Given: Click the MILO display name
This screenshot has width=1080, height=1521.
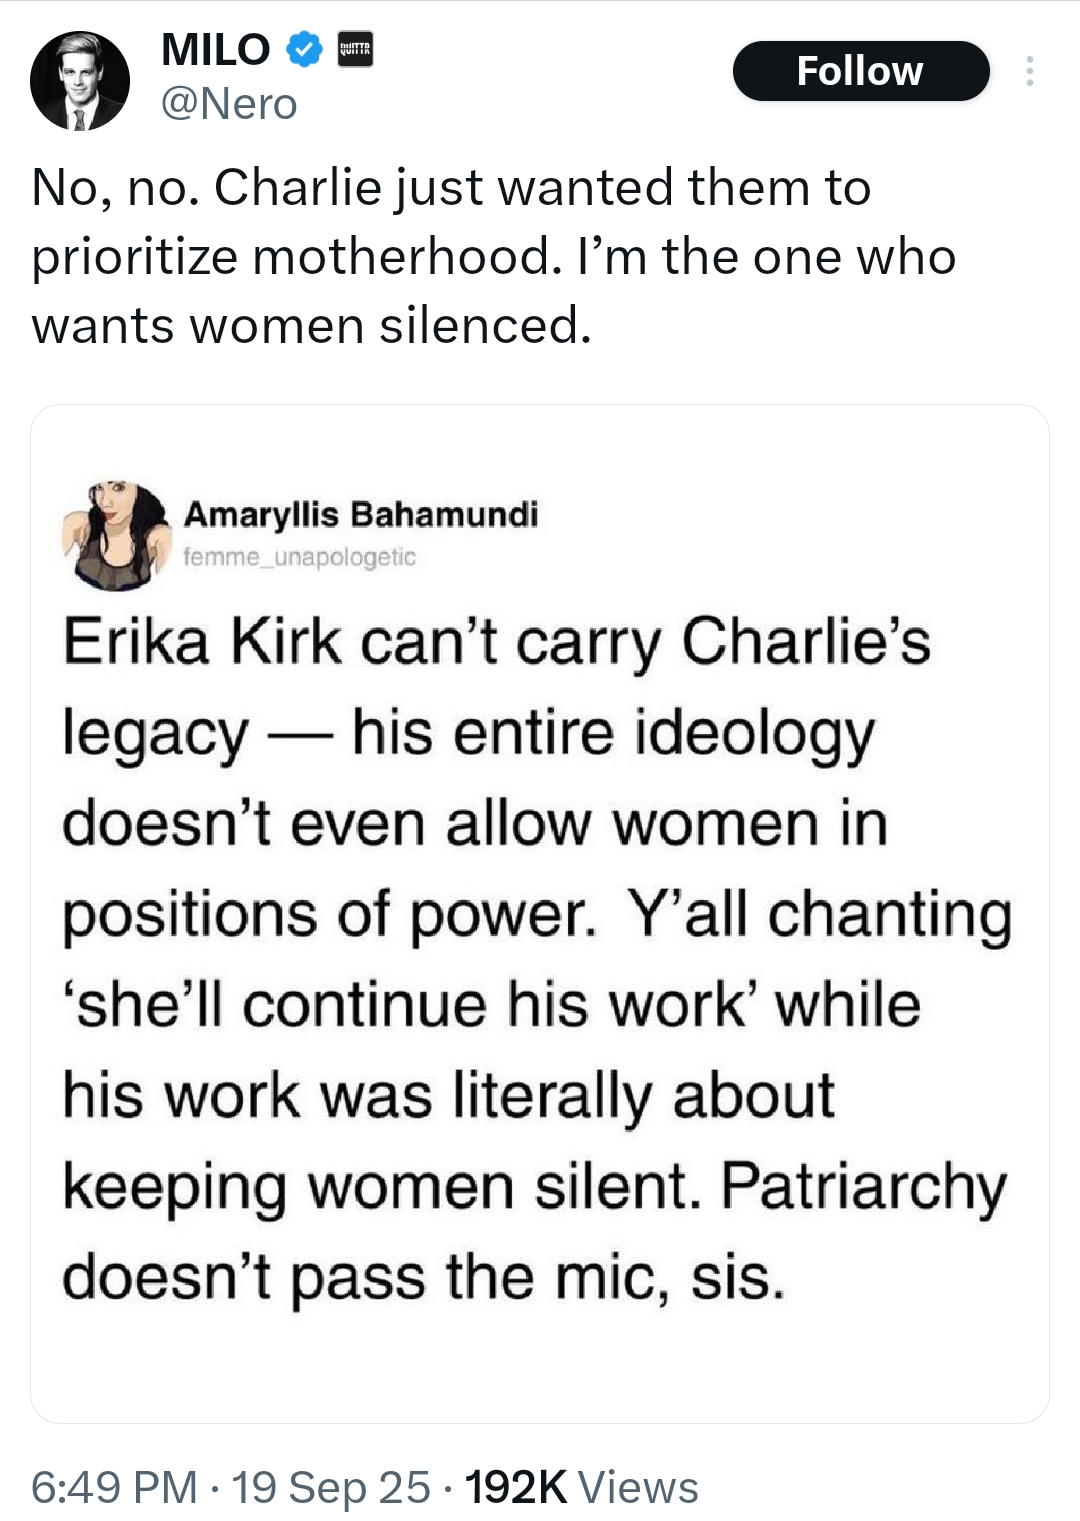Looking at the screenshot, I should pos(215,49).
